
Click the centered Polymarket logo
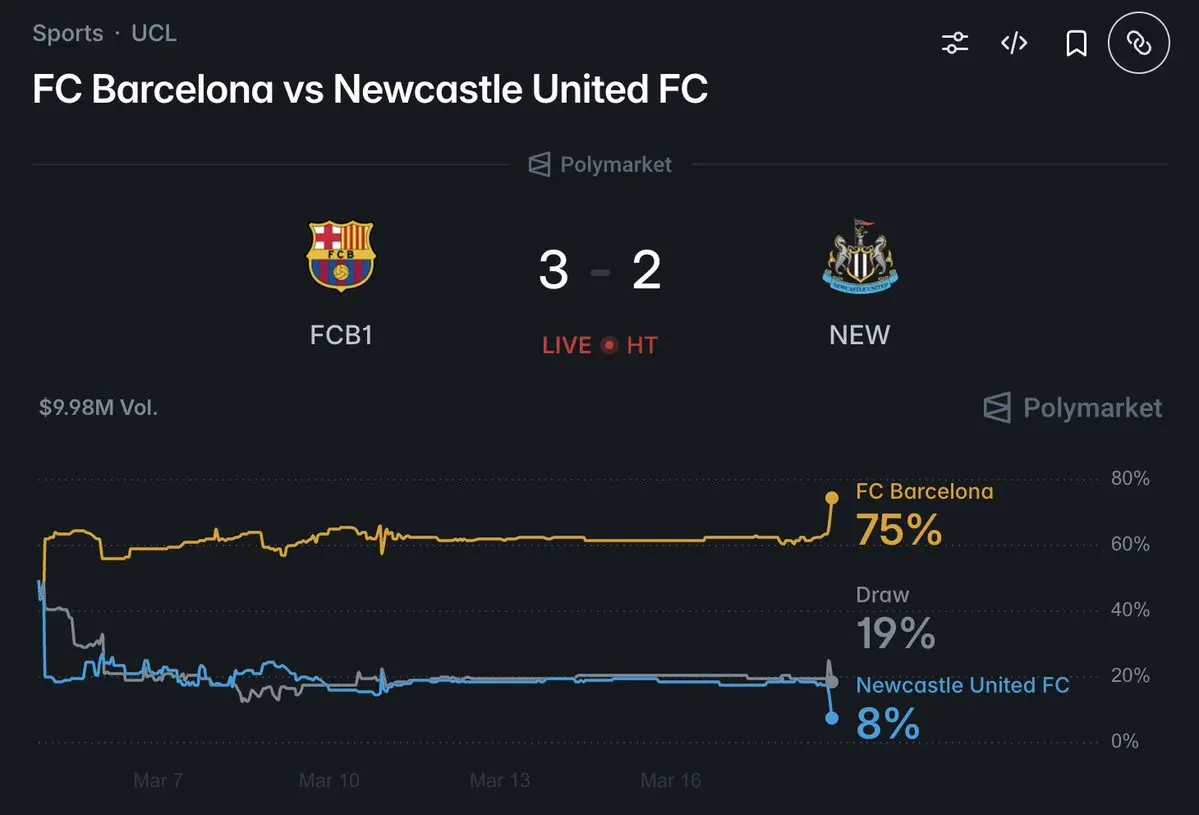(600, 164)
